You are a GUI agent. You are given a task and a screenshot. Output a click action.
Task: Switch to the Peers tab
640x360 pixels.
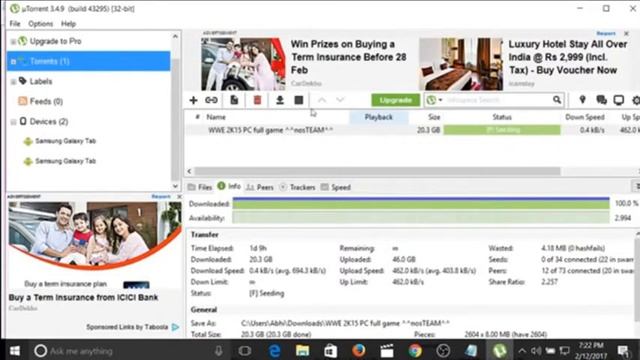tap(260, 187)
